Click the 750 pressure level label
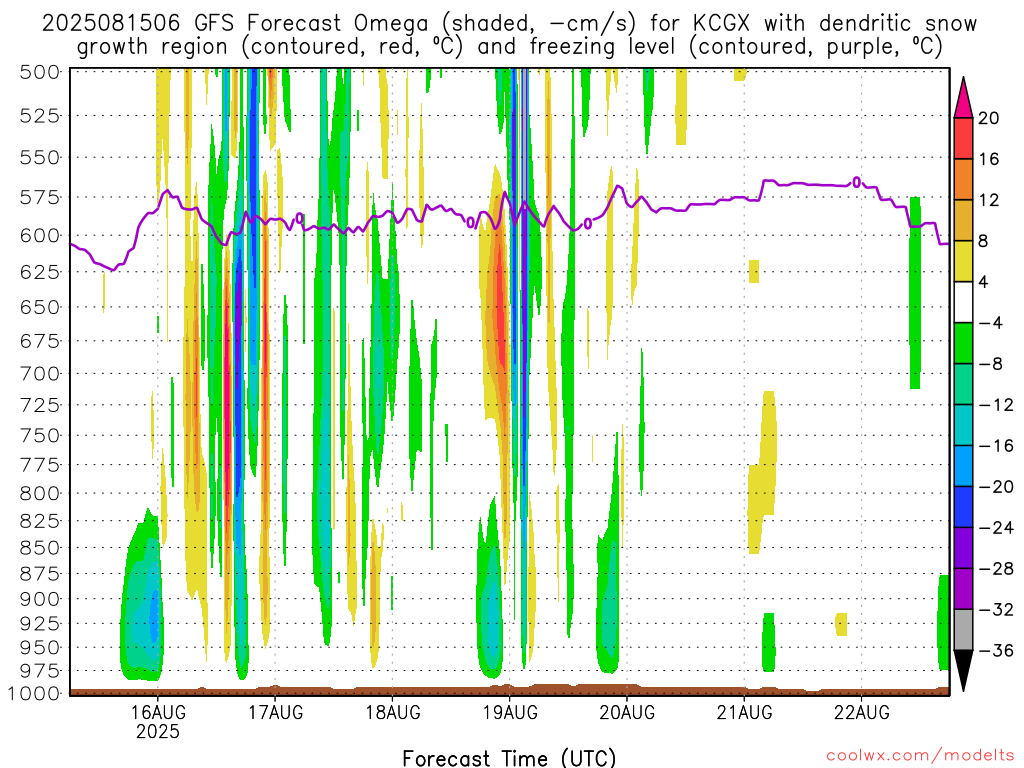1024x768 pixels. [40, 436]
